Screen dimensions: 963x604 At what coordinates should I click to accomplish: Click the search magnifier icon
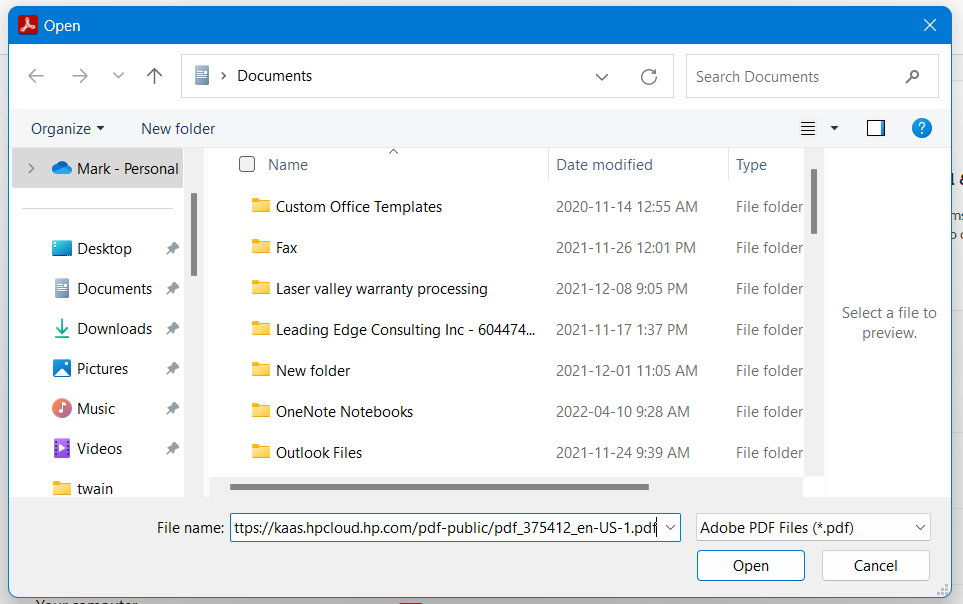point(911,76)
